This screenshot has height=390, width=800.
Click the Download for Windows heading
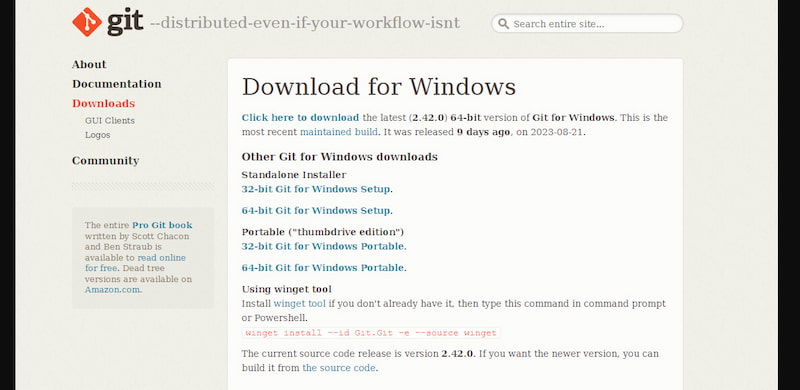(x=379, y=87)
